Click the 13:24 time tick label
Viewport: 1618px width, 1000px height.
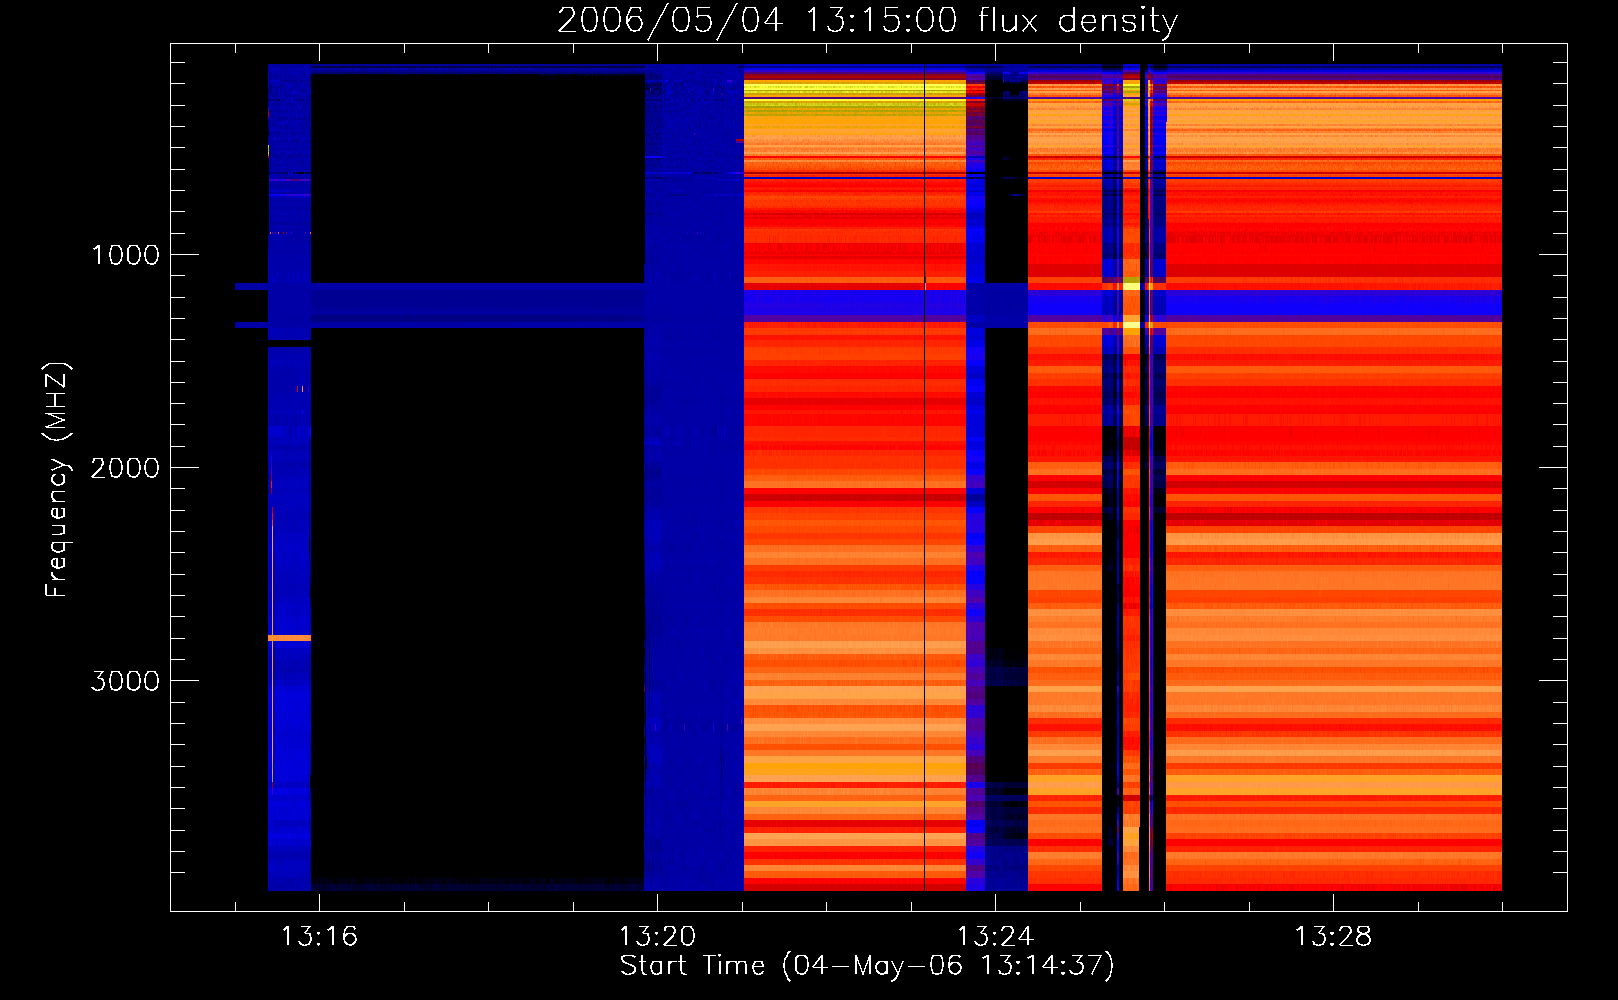(x=995, y=937)
